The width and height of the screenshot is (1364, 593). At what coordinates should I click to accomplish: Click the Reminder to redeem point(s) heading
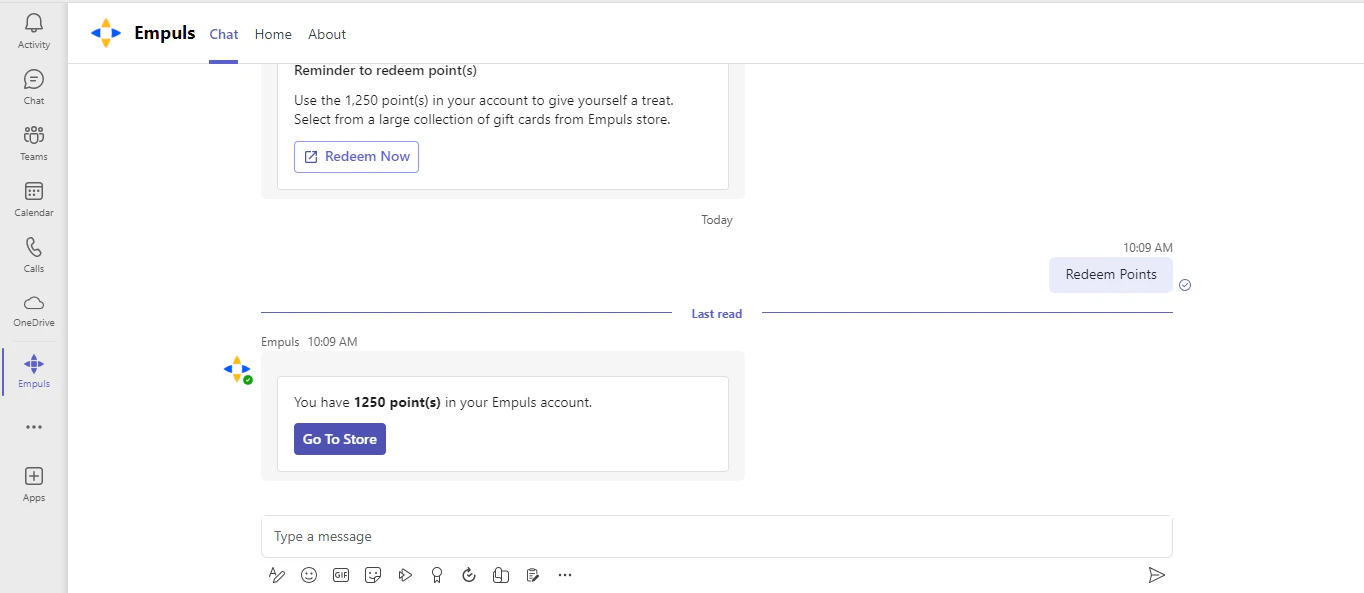385,71
